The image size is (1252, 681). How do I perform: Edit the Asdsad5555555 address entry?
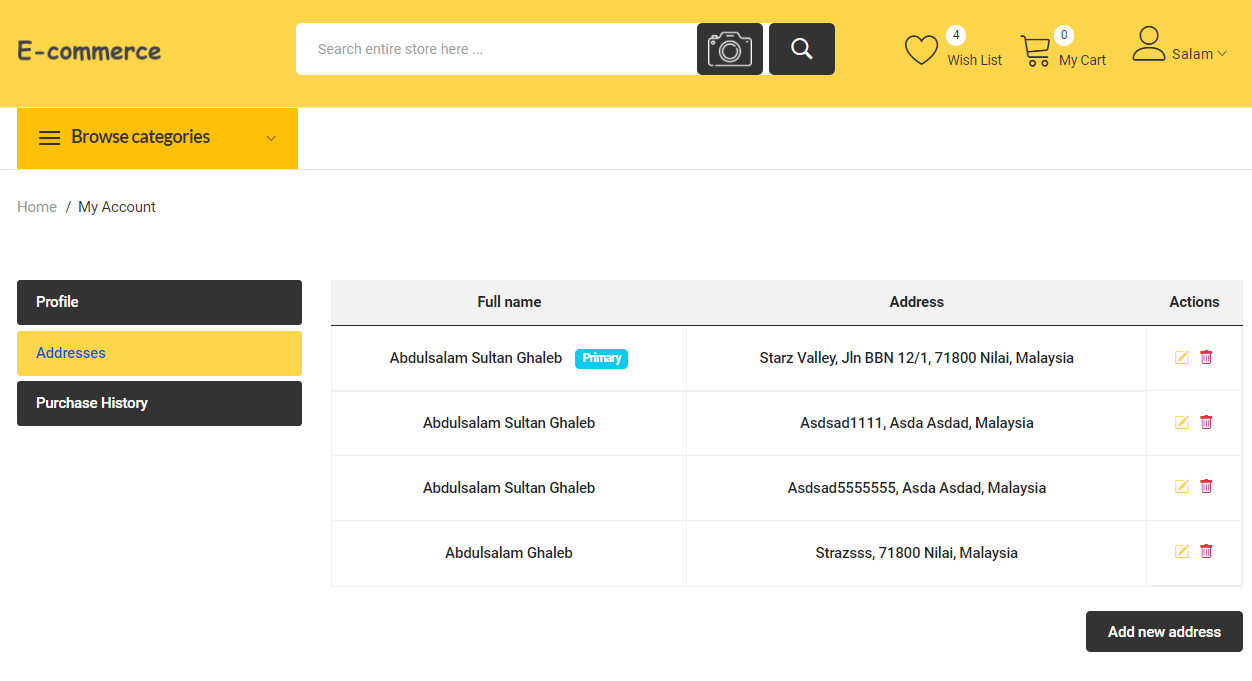(1181, 487)
